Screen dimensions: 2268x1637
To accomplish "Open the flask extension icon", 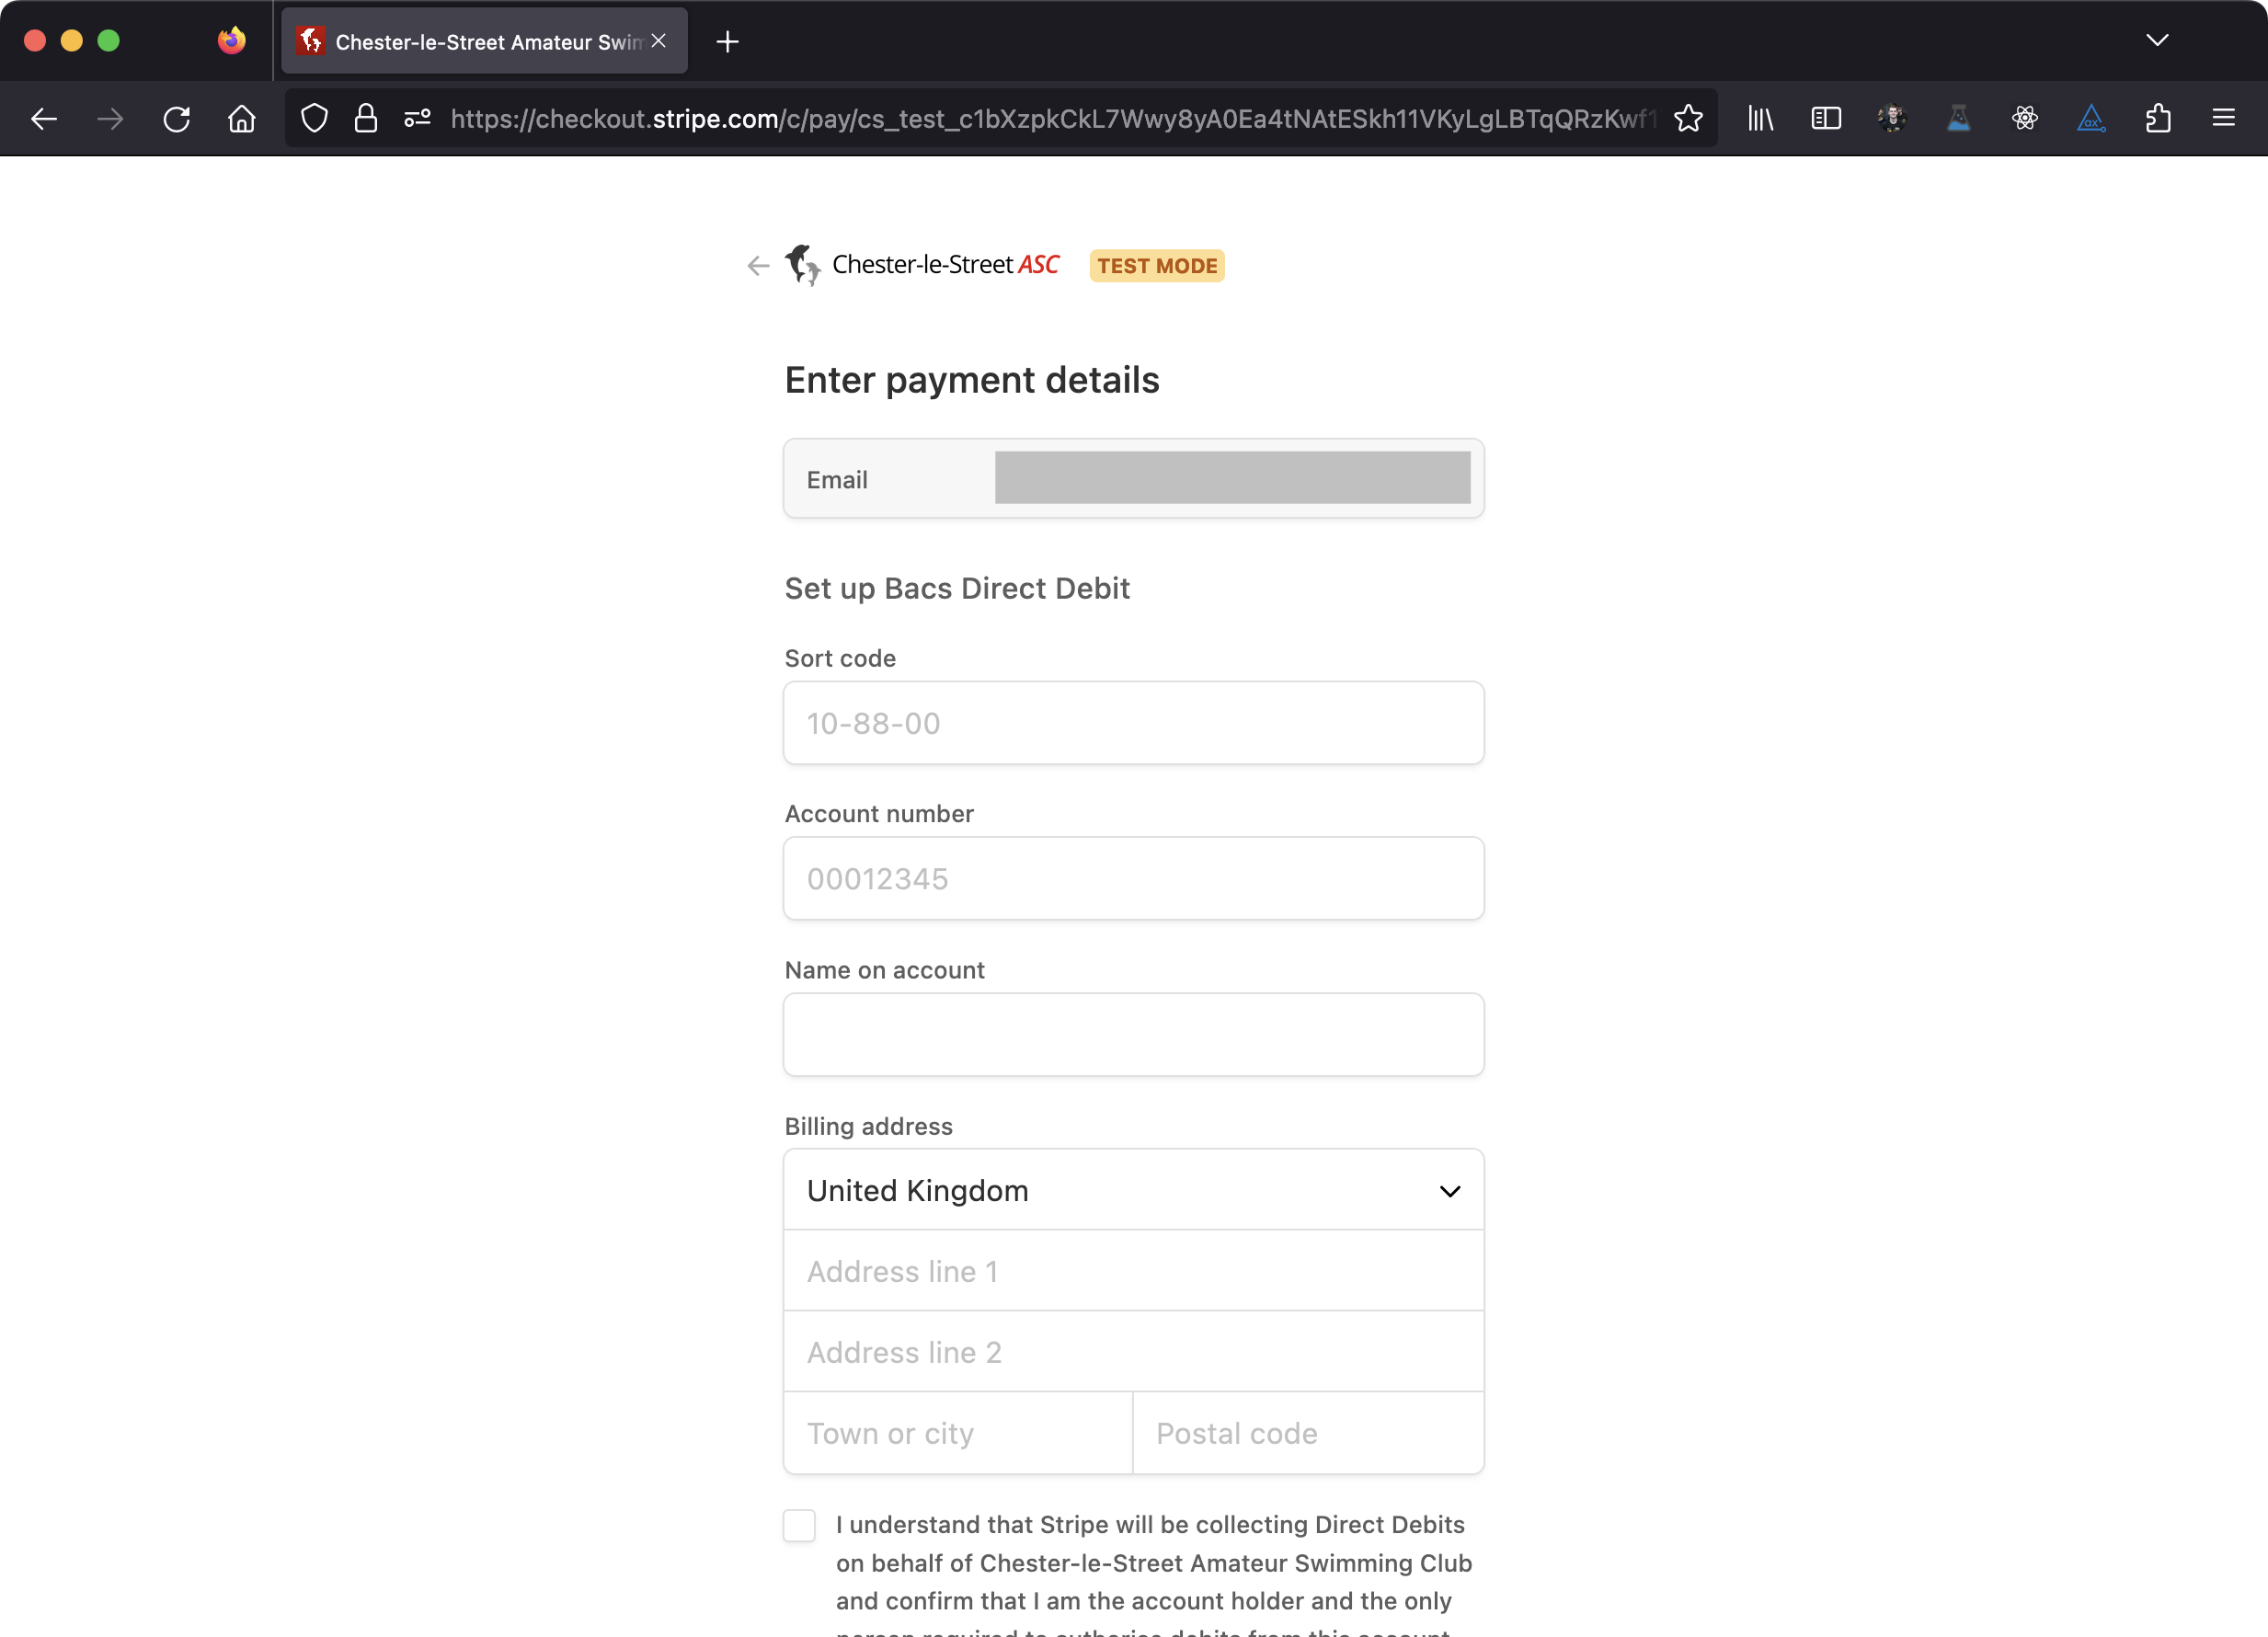I will (x=1958, y=119).
